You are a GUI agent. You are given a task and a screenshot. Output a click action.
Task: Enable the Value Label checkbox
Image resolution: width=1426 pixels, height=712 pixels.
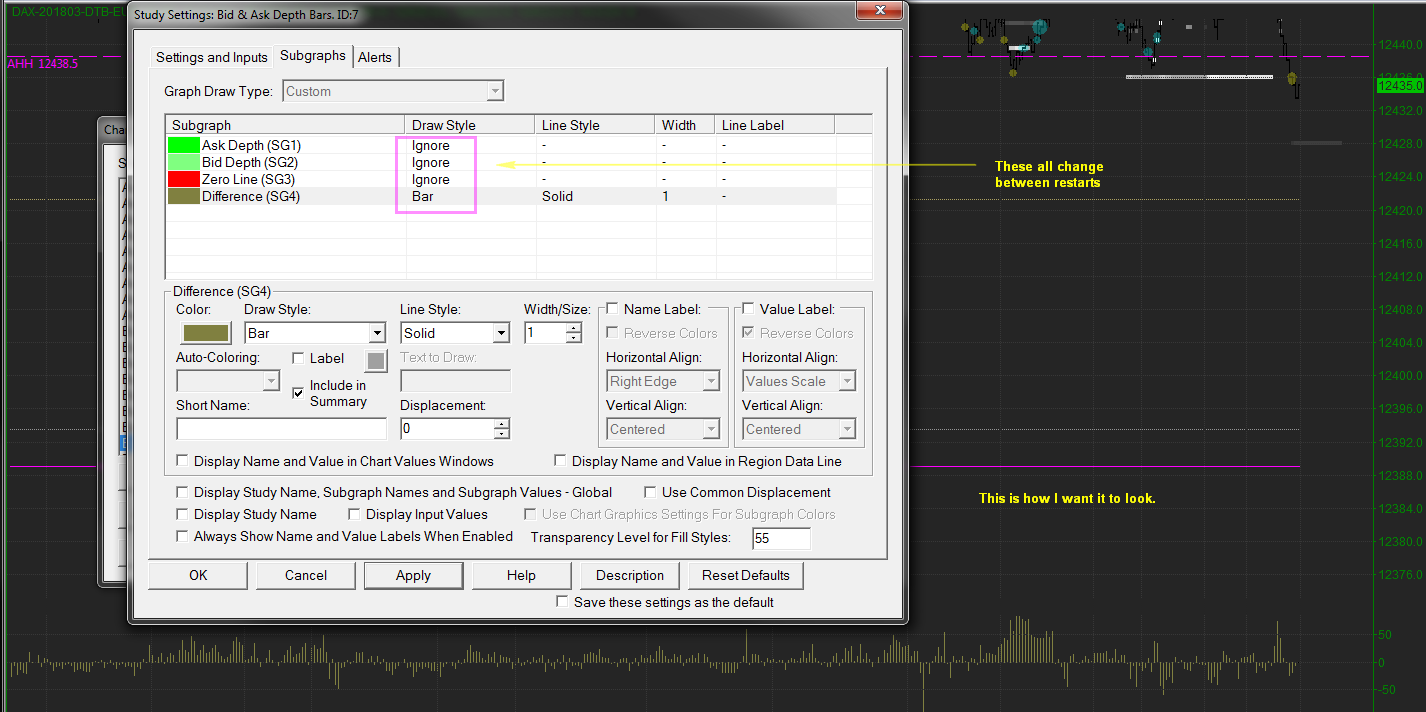(x=749, y=310)
